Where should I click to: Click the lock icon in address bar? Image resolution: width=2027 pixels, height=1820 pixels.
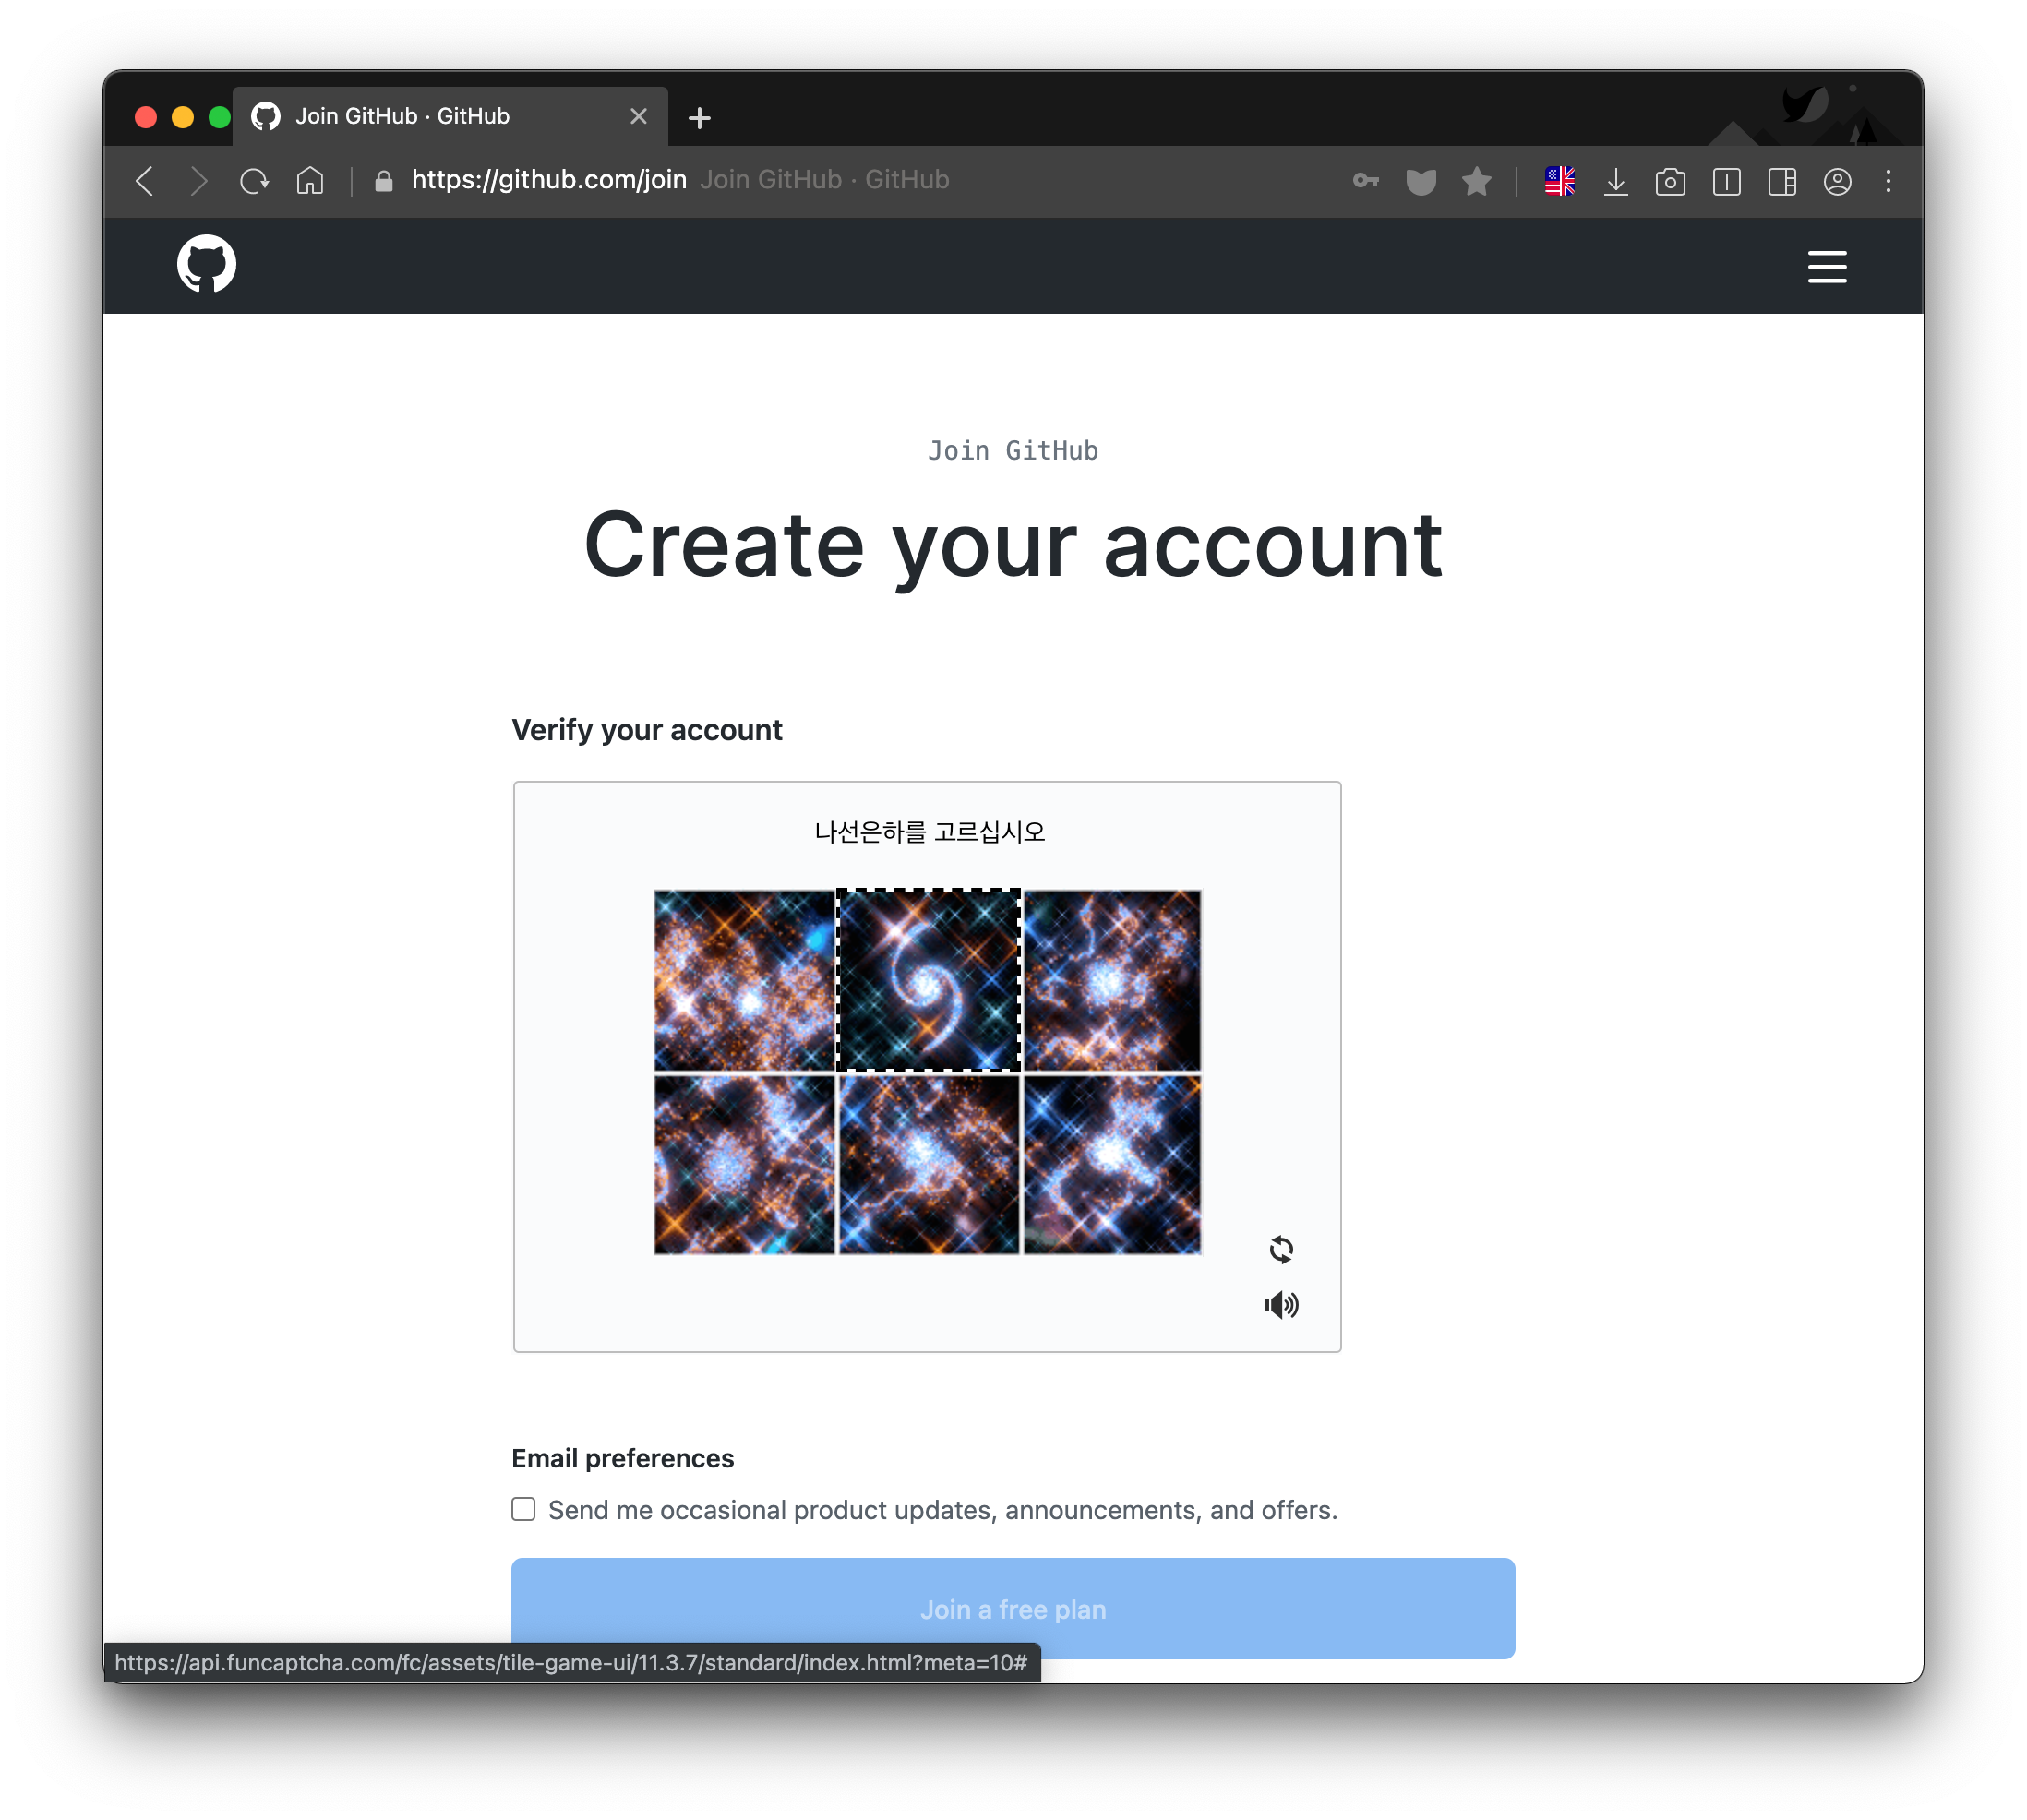point(383,181)
